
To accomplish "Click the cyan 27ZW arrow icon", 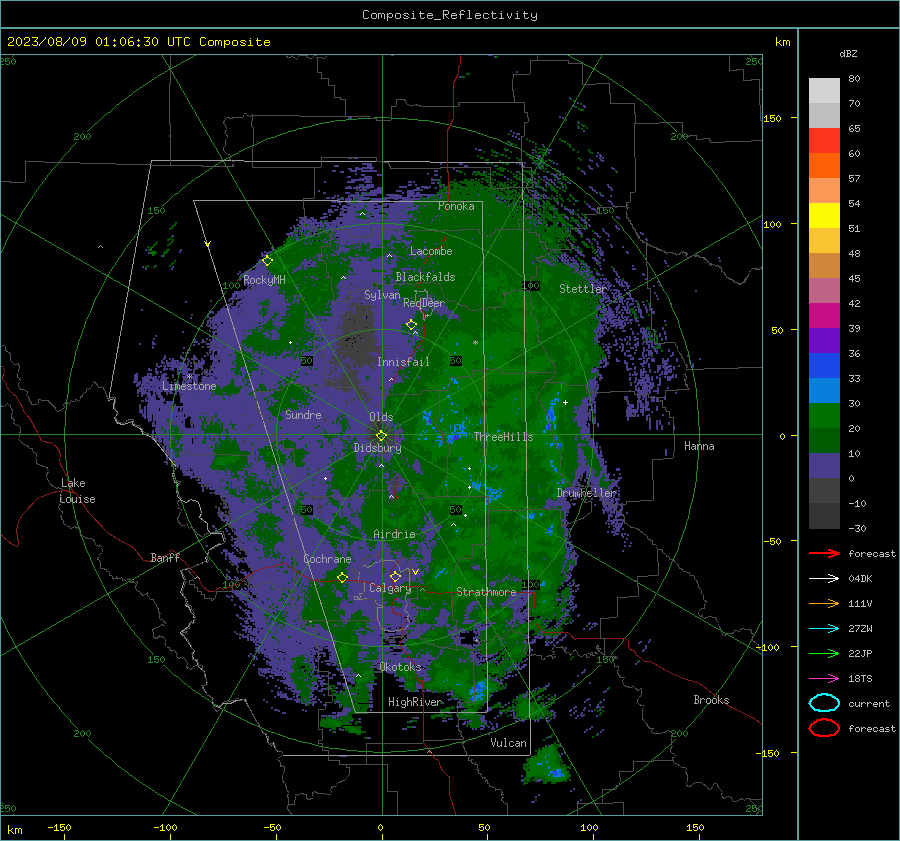I will [x=824, y=629].
